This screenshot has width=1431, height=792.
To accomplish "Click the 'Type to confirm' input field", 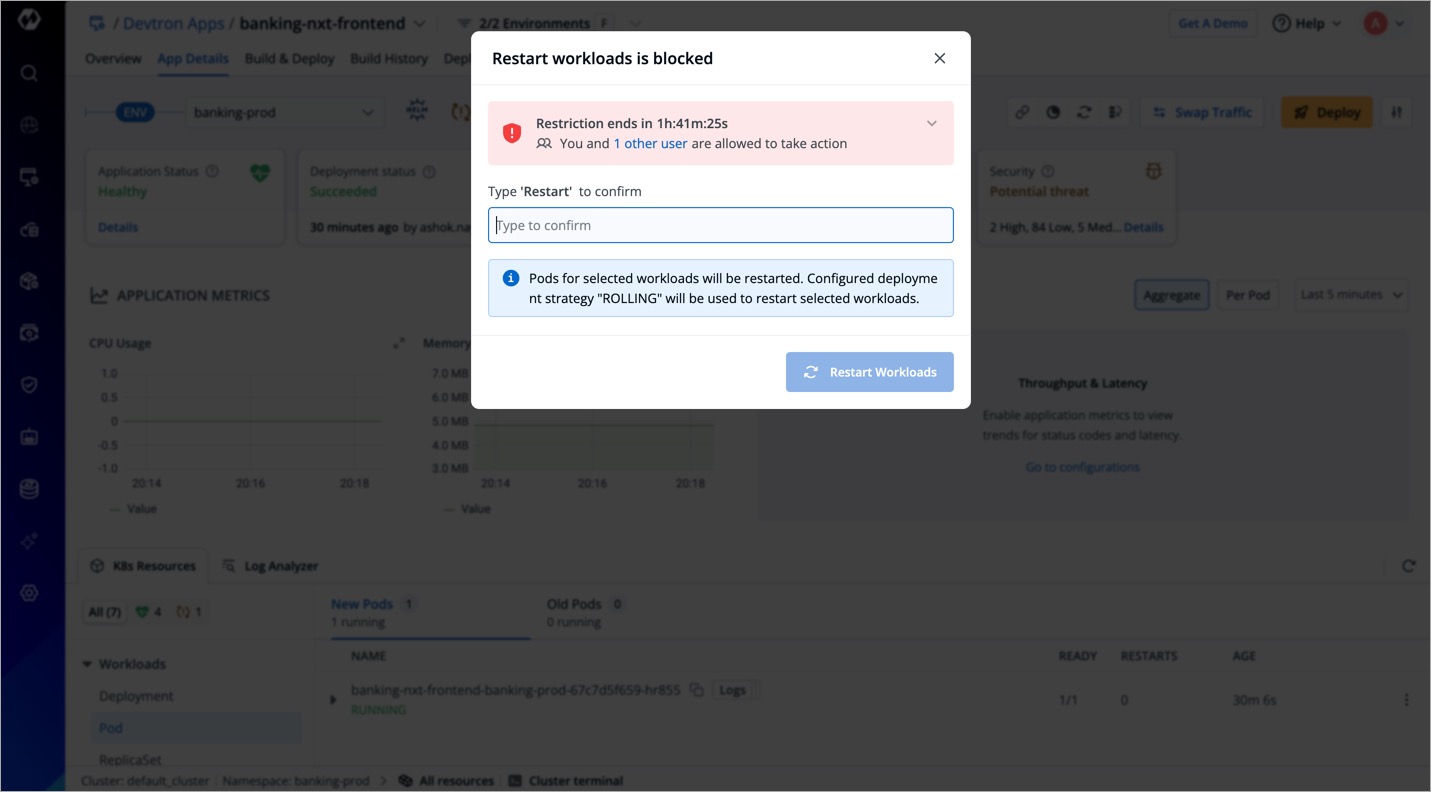I will coord(720,226).
